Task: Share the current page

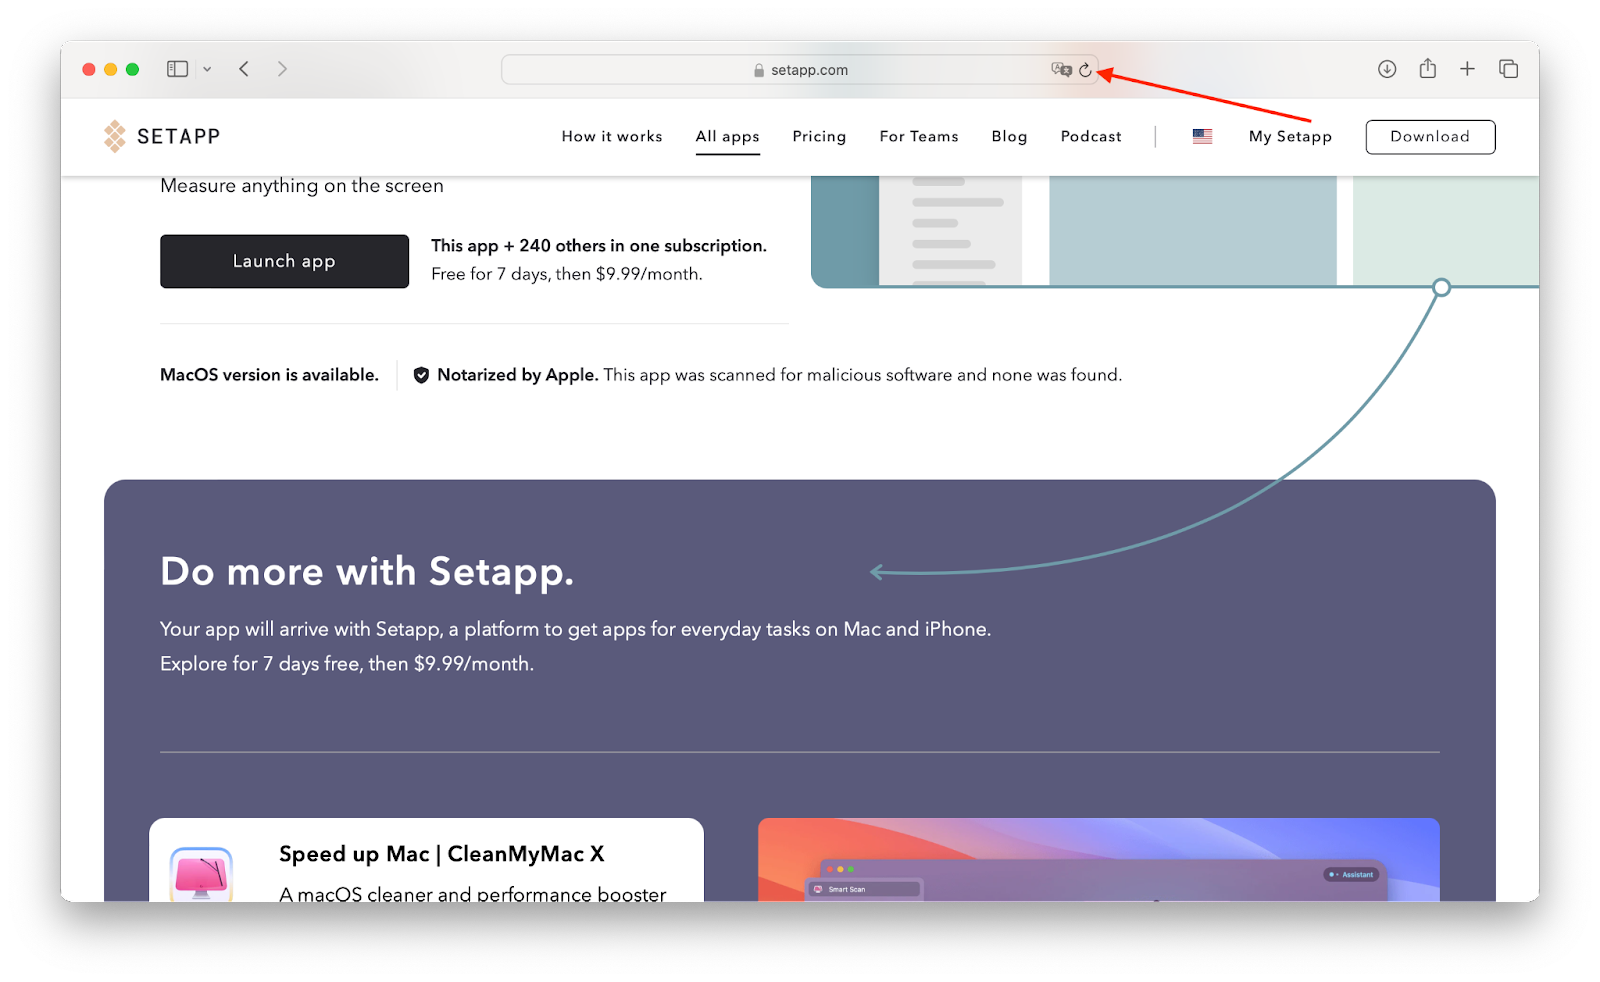Action: point(1427,69)
